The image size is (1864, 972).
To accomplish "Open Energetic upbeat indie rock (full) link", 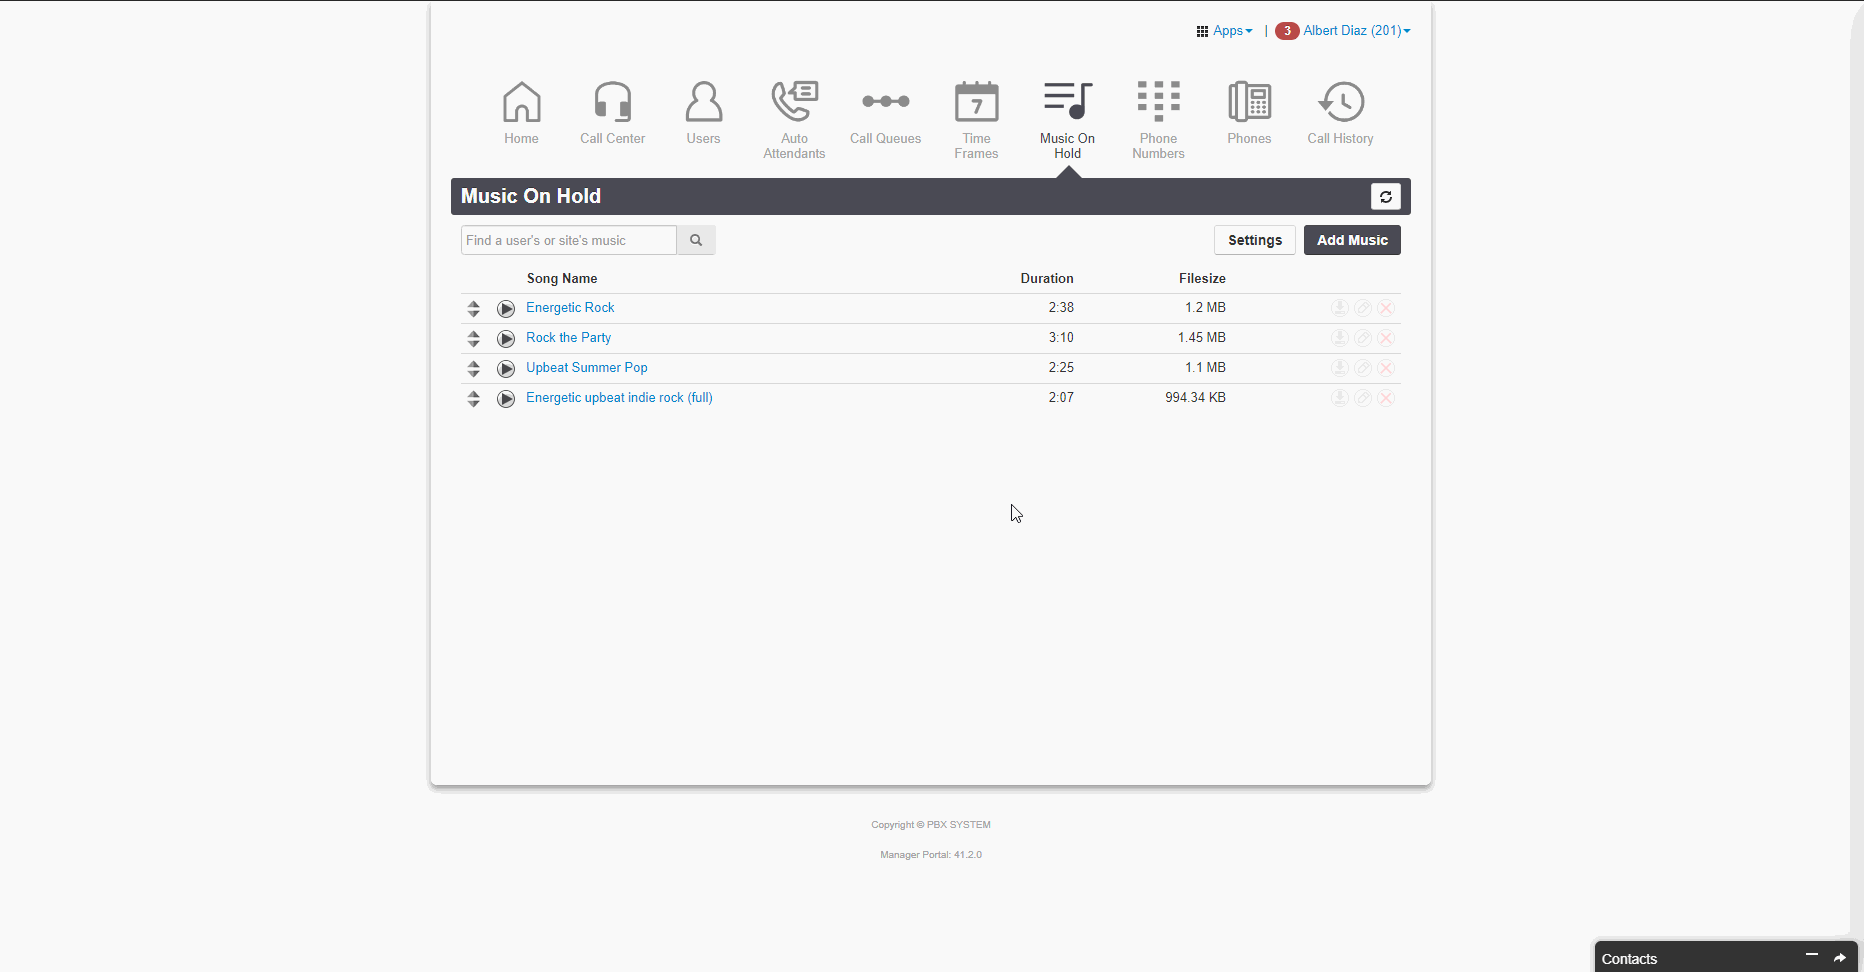I will (619, 398).
